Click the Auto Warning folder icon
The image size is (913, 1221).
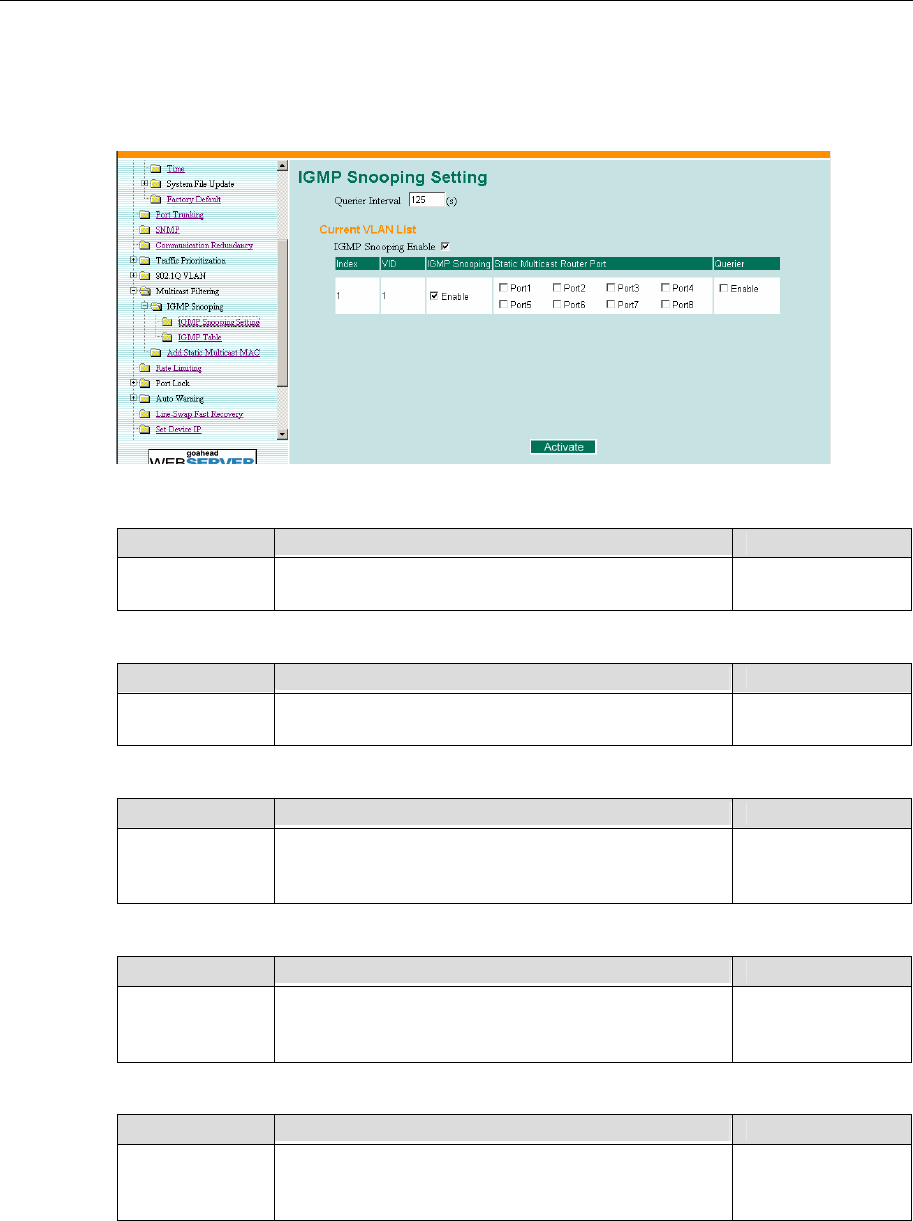pyautogui.click(x=145, y=398)
